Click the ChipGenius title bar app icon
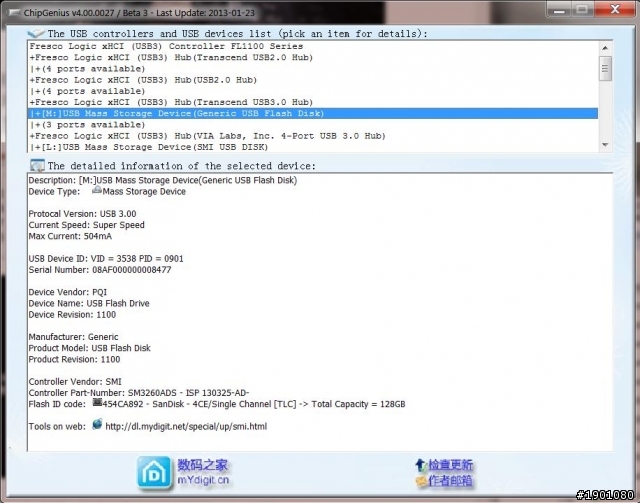This screenshot has height=503, width=640. [13, 13]
